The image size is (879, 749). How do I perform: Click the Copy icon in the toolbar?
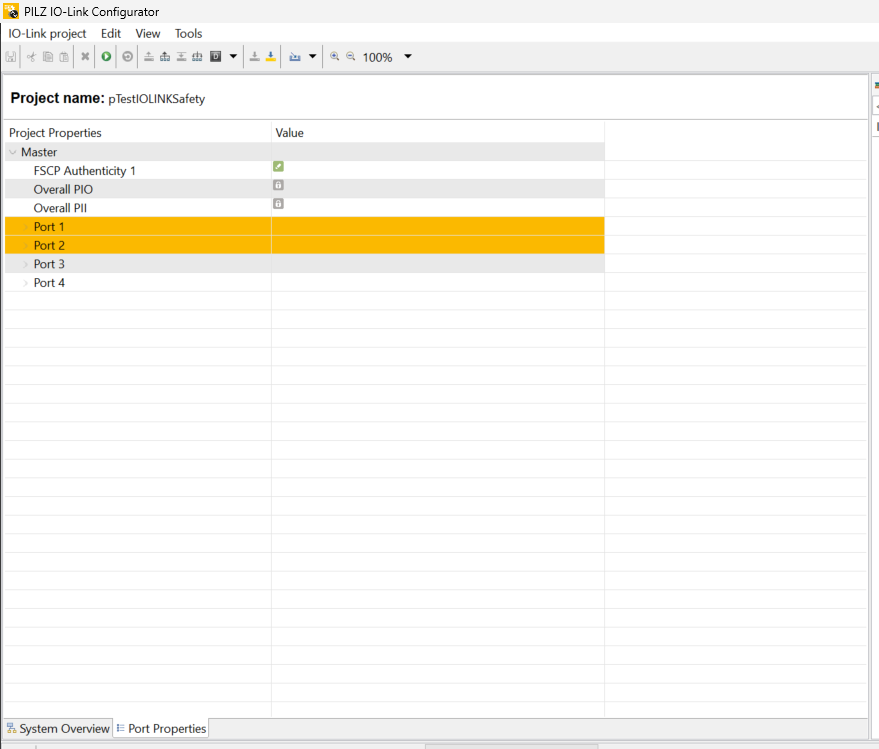pyautogui.click(x=48, y=57)
